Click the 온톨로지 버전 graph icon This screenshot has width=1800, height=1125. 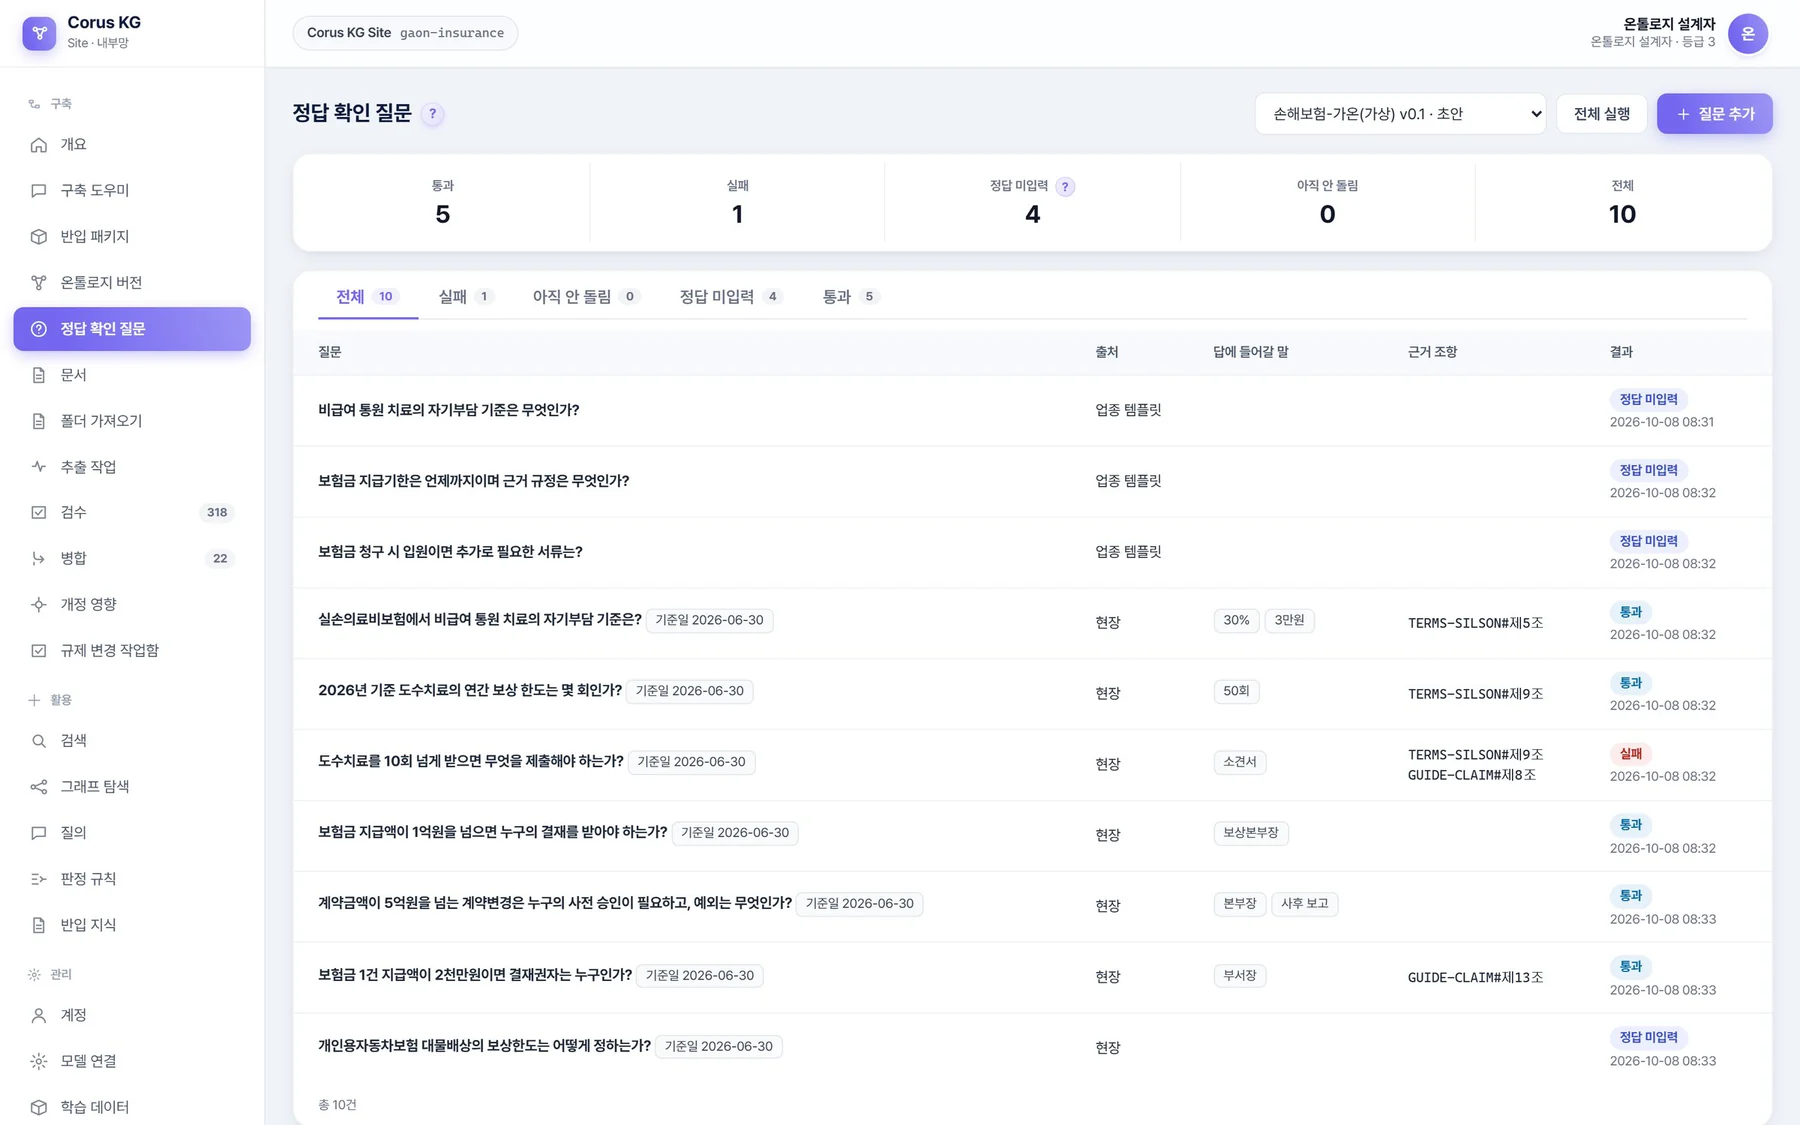tap(38, 283)
